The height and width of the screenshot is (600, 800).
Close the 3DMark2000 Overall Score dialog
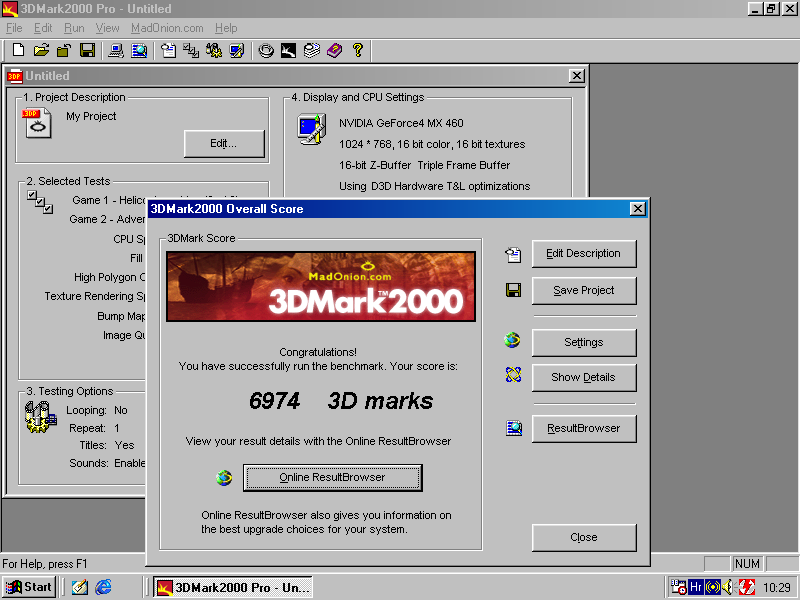[638, 209]
